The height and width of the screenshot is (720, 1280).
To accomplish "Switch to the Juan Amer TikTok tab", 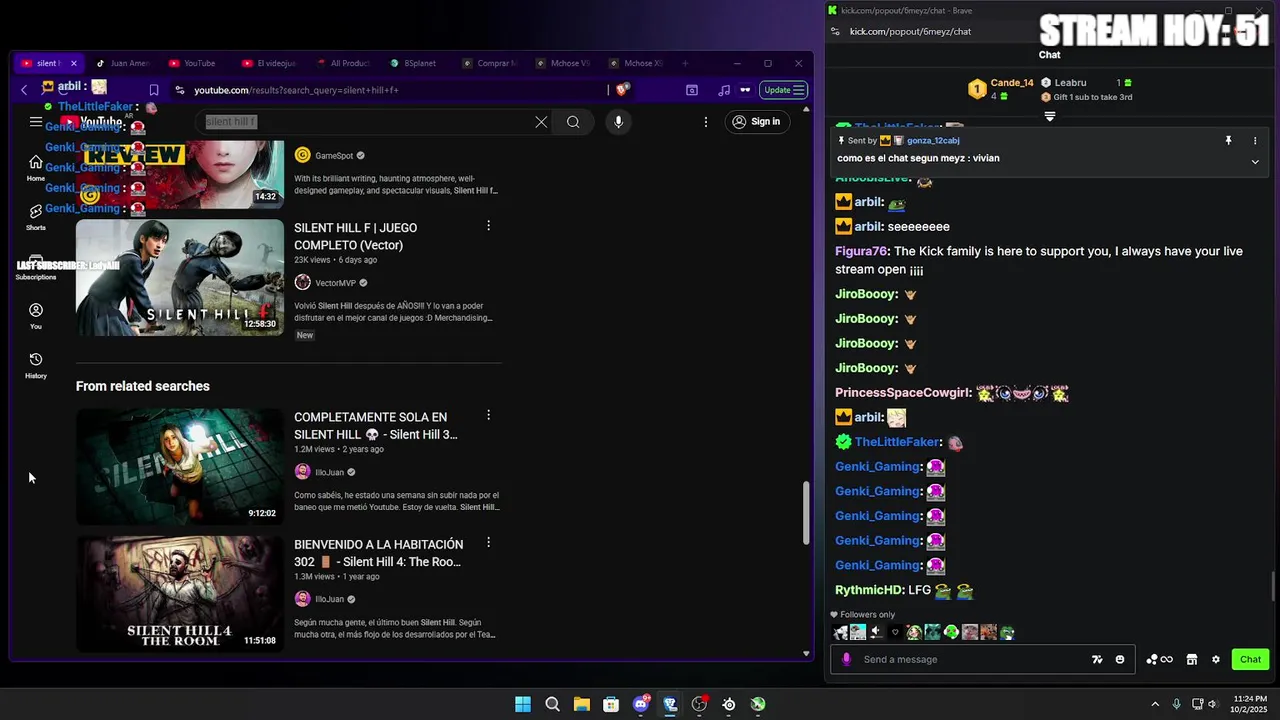I will tap(123, 63).
